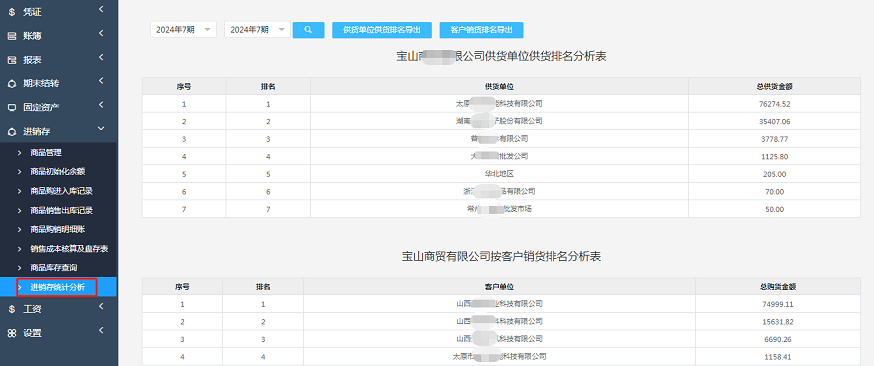This screenshot has width=874, height=366.
Task: Click the 总供货金额 column header
Action: 775,86
